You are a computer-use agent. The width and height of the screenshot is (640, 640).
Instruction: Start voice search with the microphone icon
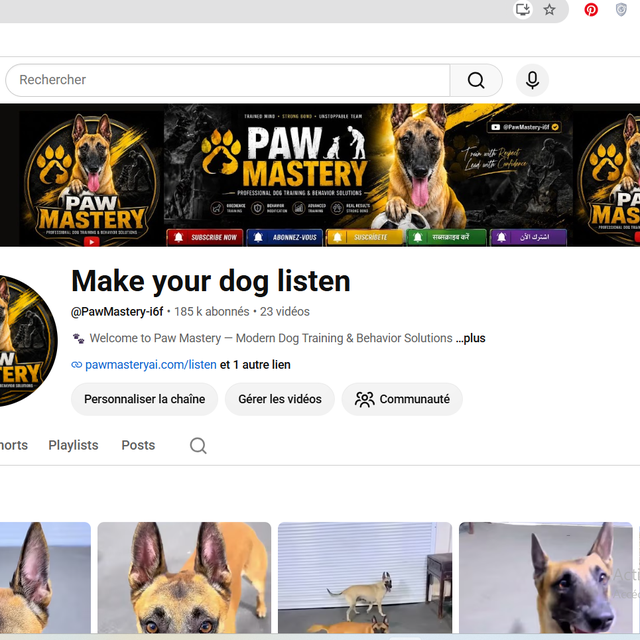tap(532, 80)
